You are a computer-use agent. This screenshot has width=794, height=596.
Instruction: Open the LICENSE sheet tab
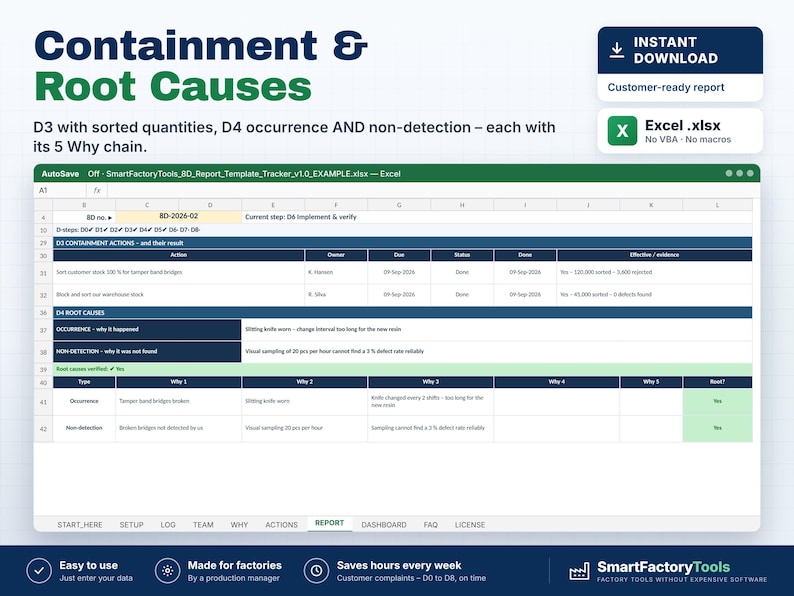click(x=470, y=525)
